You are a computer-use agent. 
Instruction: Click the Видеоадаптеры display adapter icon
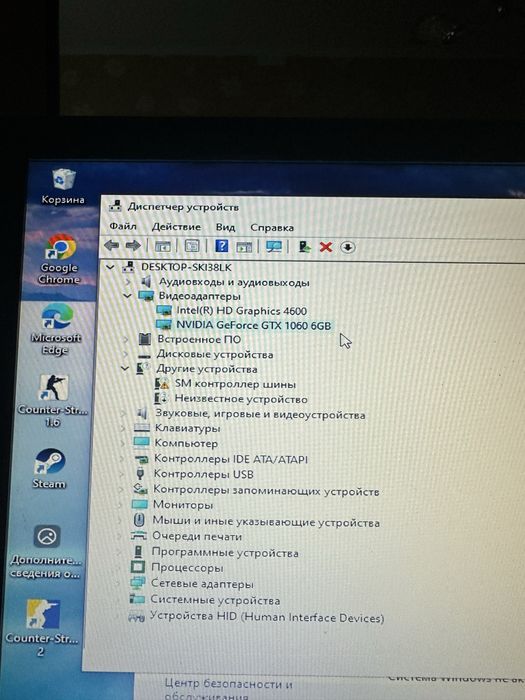click(x=146, y=296)
